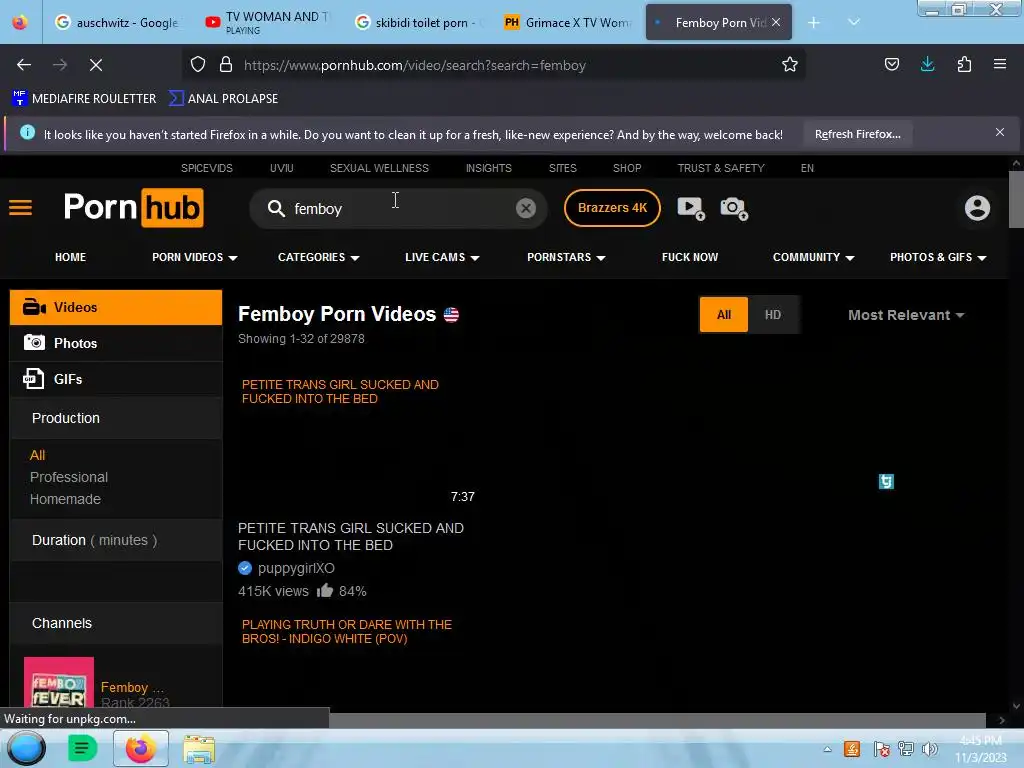Open the TRUST & SAFETY top link
1024x768 pixels.
click(x=721, y=168)
